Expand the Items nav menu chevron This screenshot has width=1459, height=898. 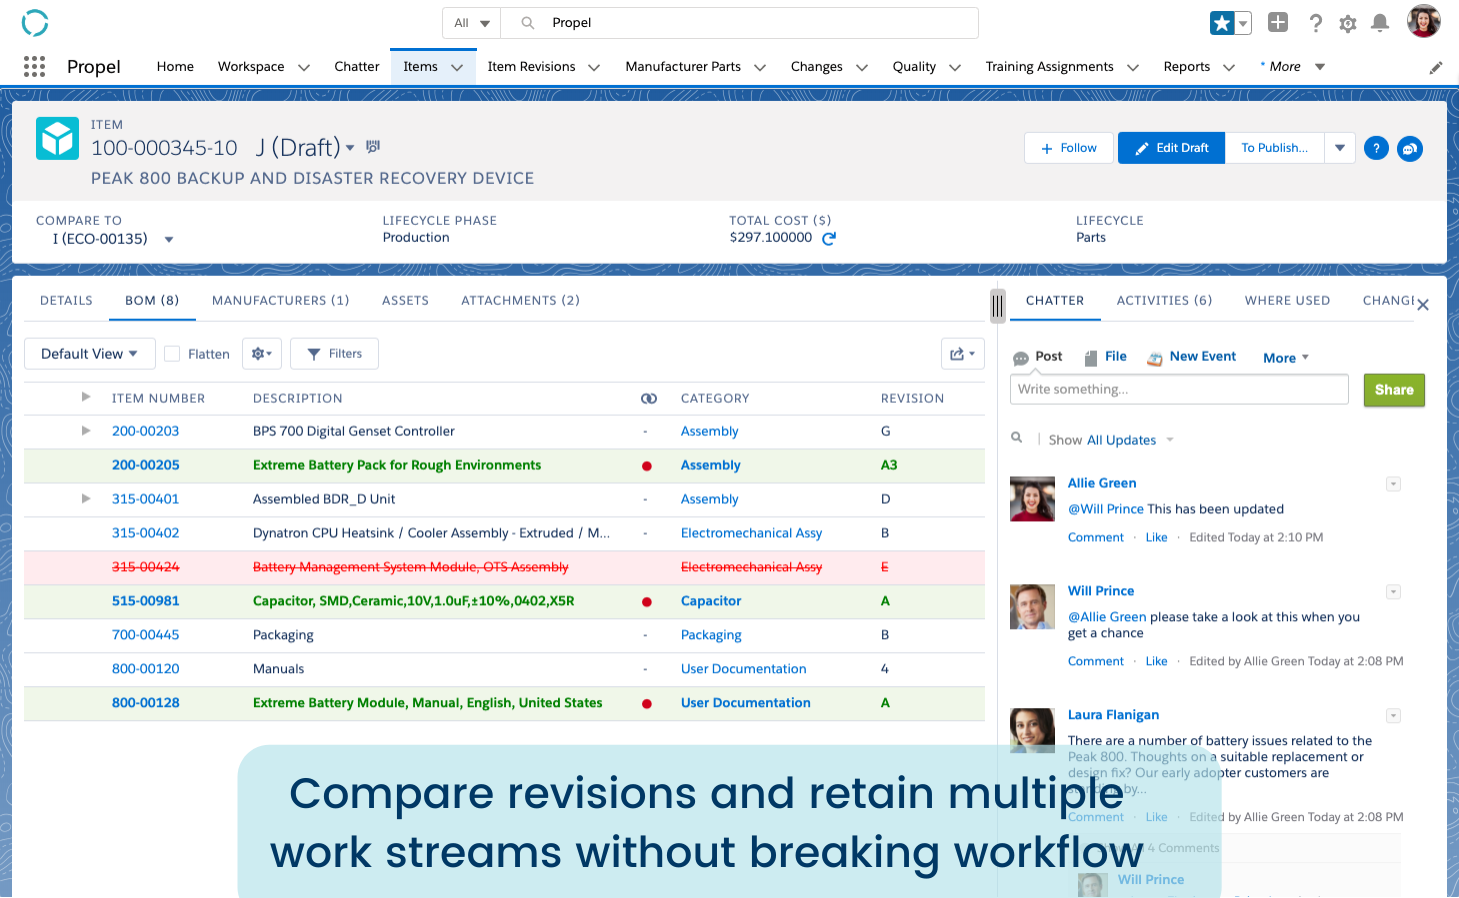tap(457, 68)
